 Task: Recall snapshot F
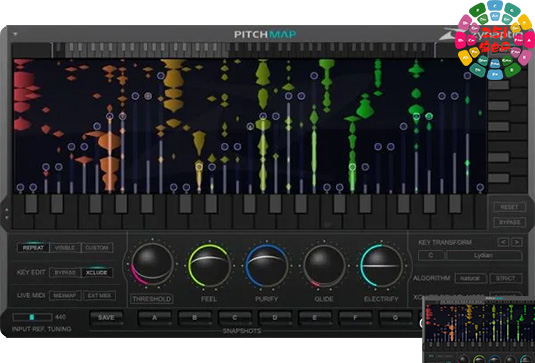point(355,318)
